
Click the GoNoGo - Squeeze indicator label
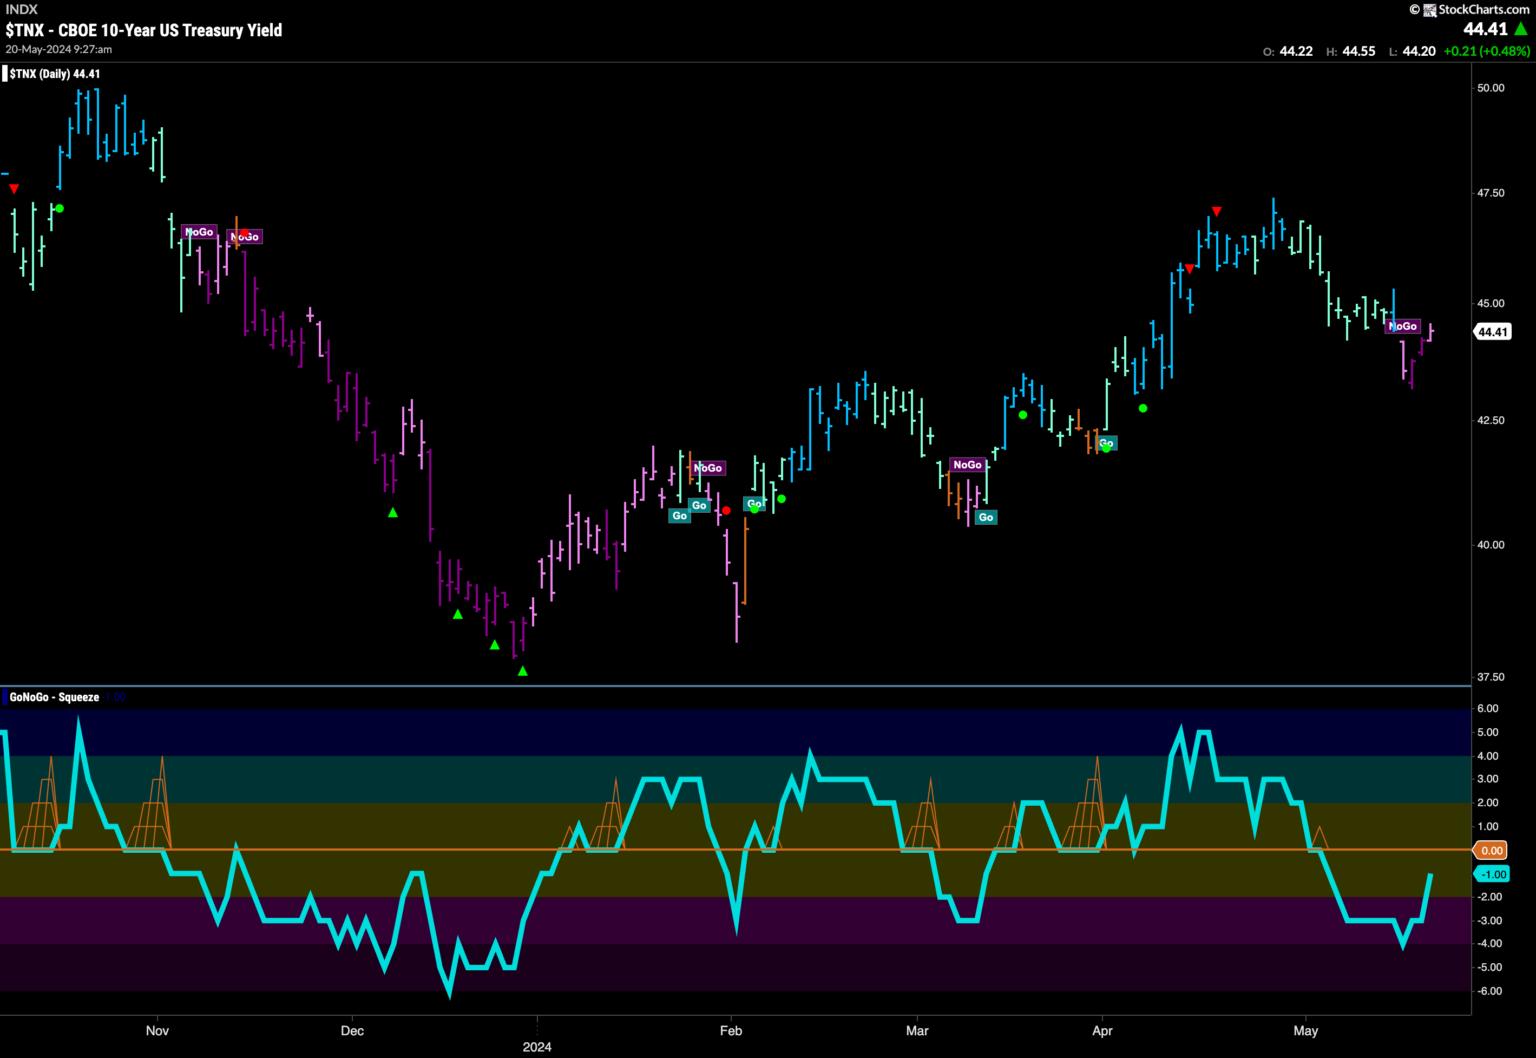pos(54,697)
